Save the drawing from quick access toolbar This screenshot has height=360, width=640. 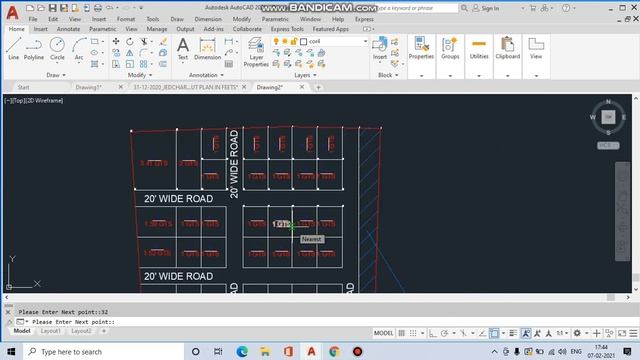pyautogui.click(x=53, y=8)
